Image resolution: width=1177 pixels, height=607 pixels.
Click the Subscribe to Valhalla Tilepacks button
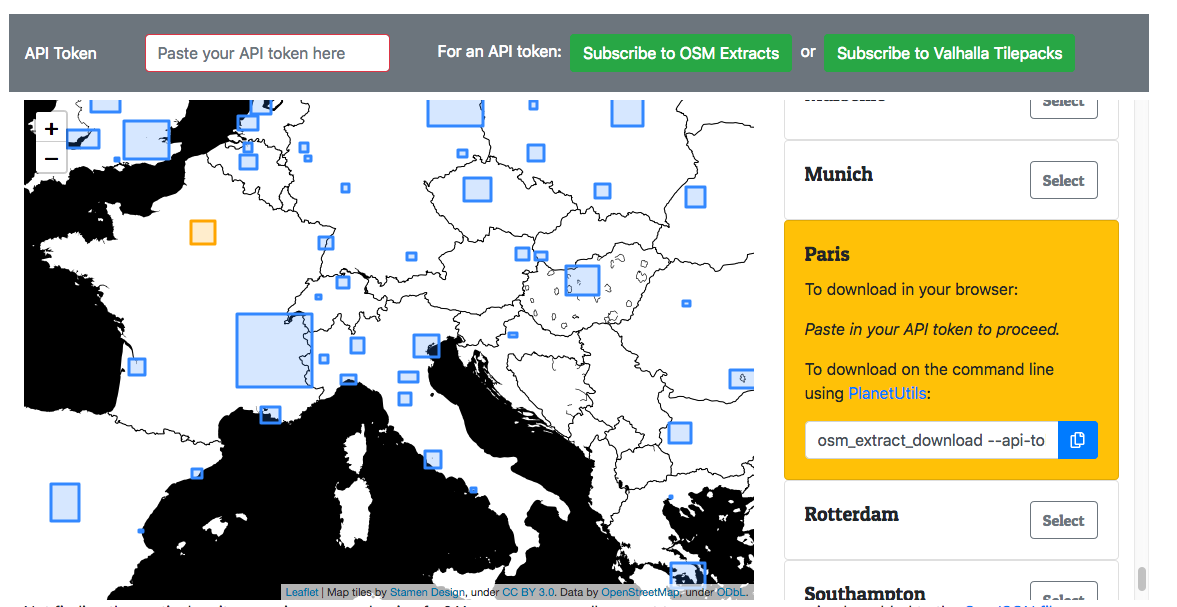949,52
